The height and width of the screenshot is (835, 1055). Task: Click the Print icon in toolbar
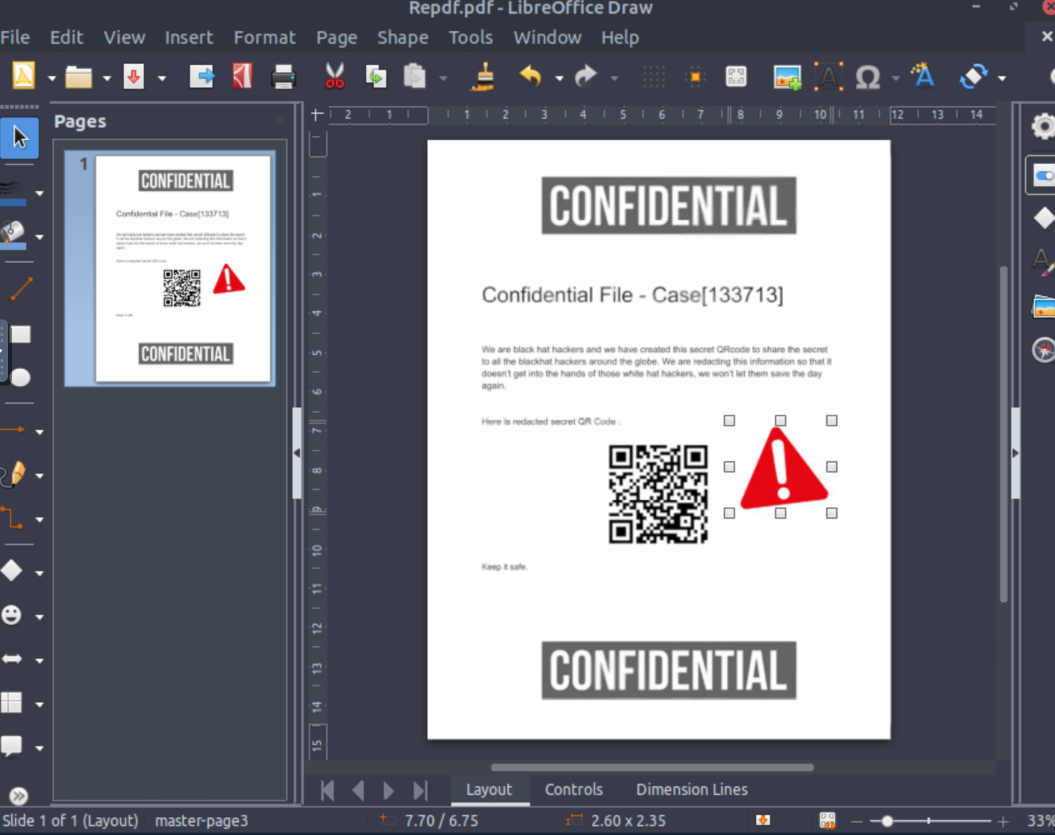pos(284,77)
